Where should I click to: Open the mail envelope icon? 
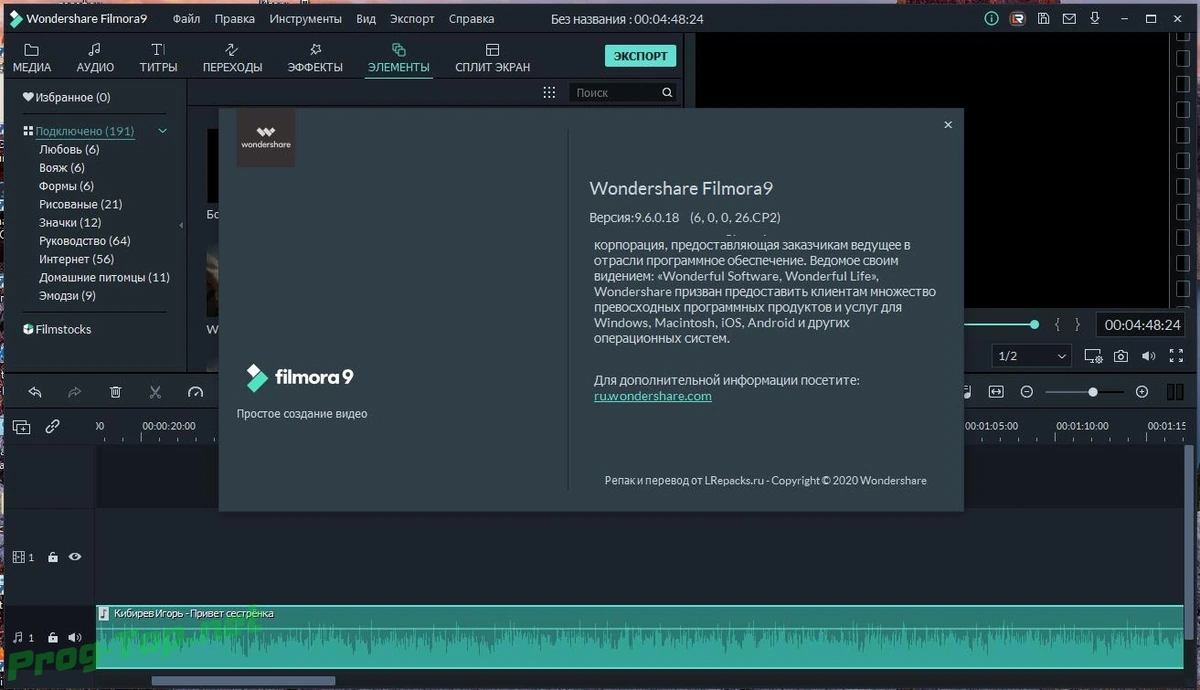coord(1070,18)
